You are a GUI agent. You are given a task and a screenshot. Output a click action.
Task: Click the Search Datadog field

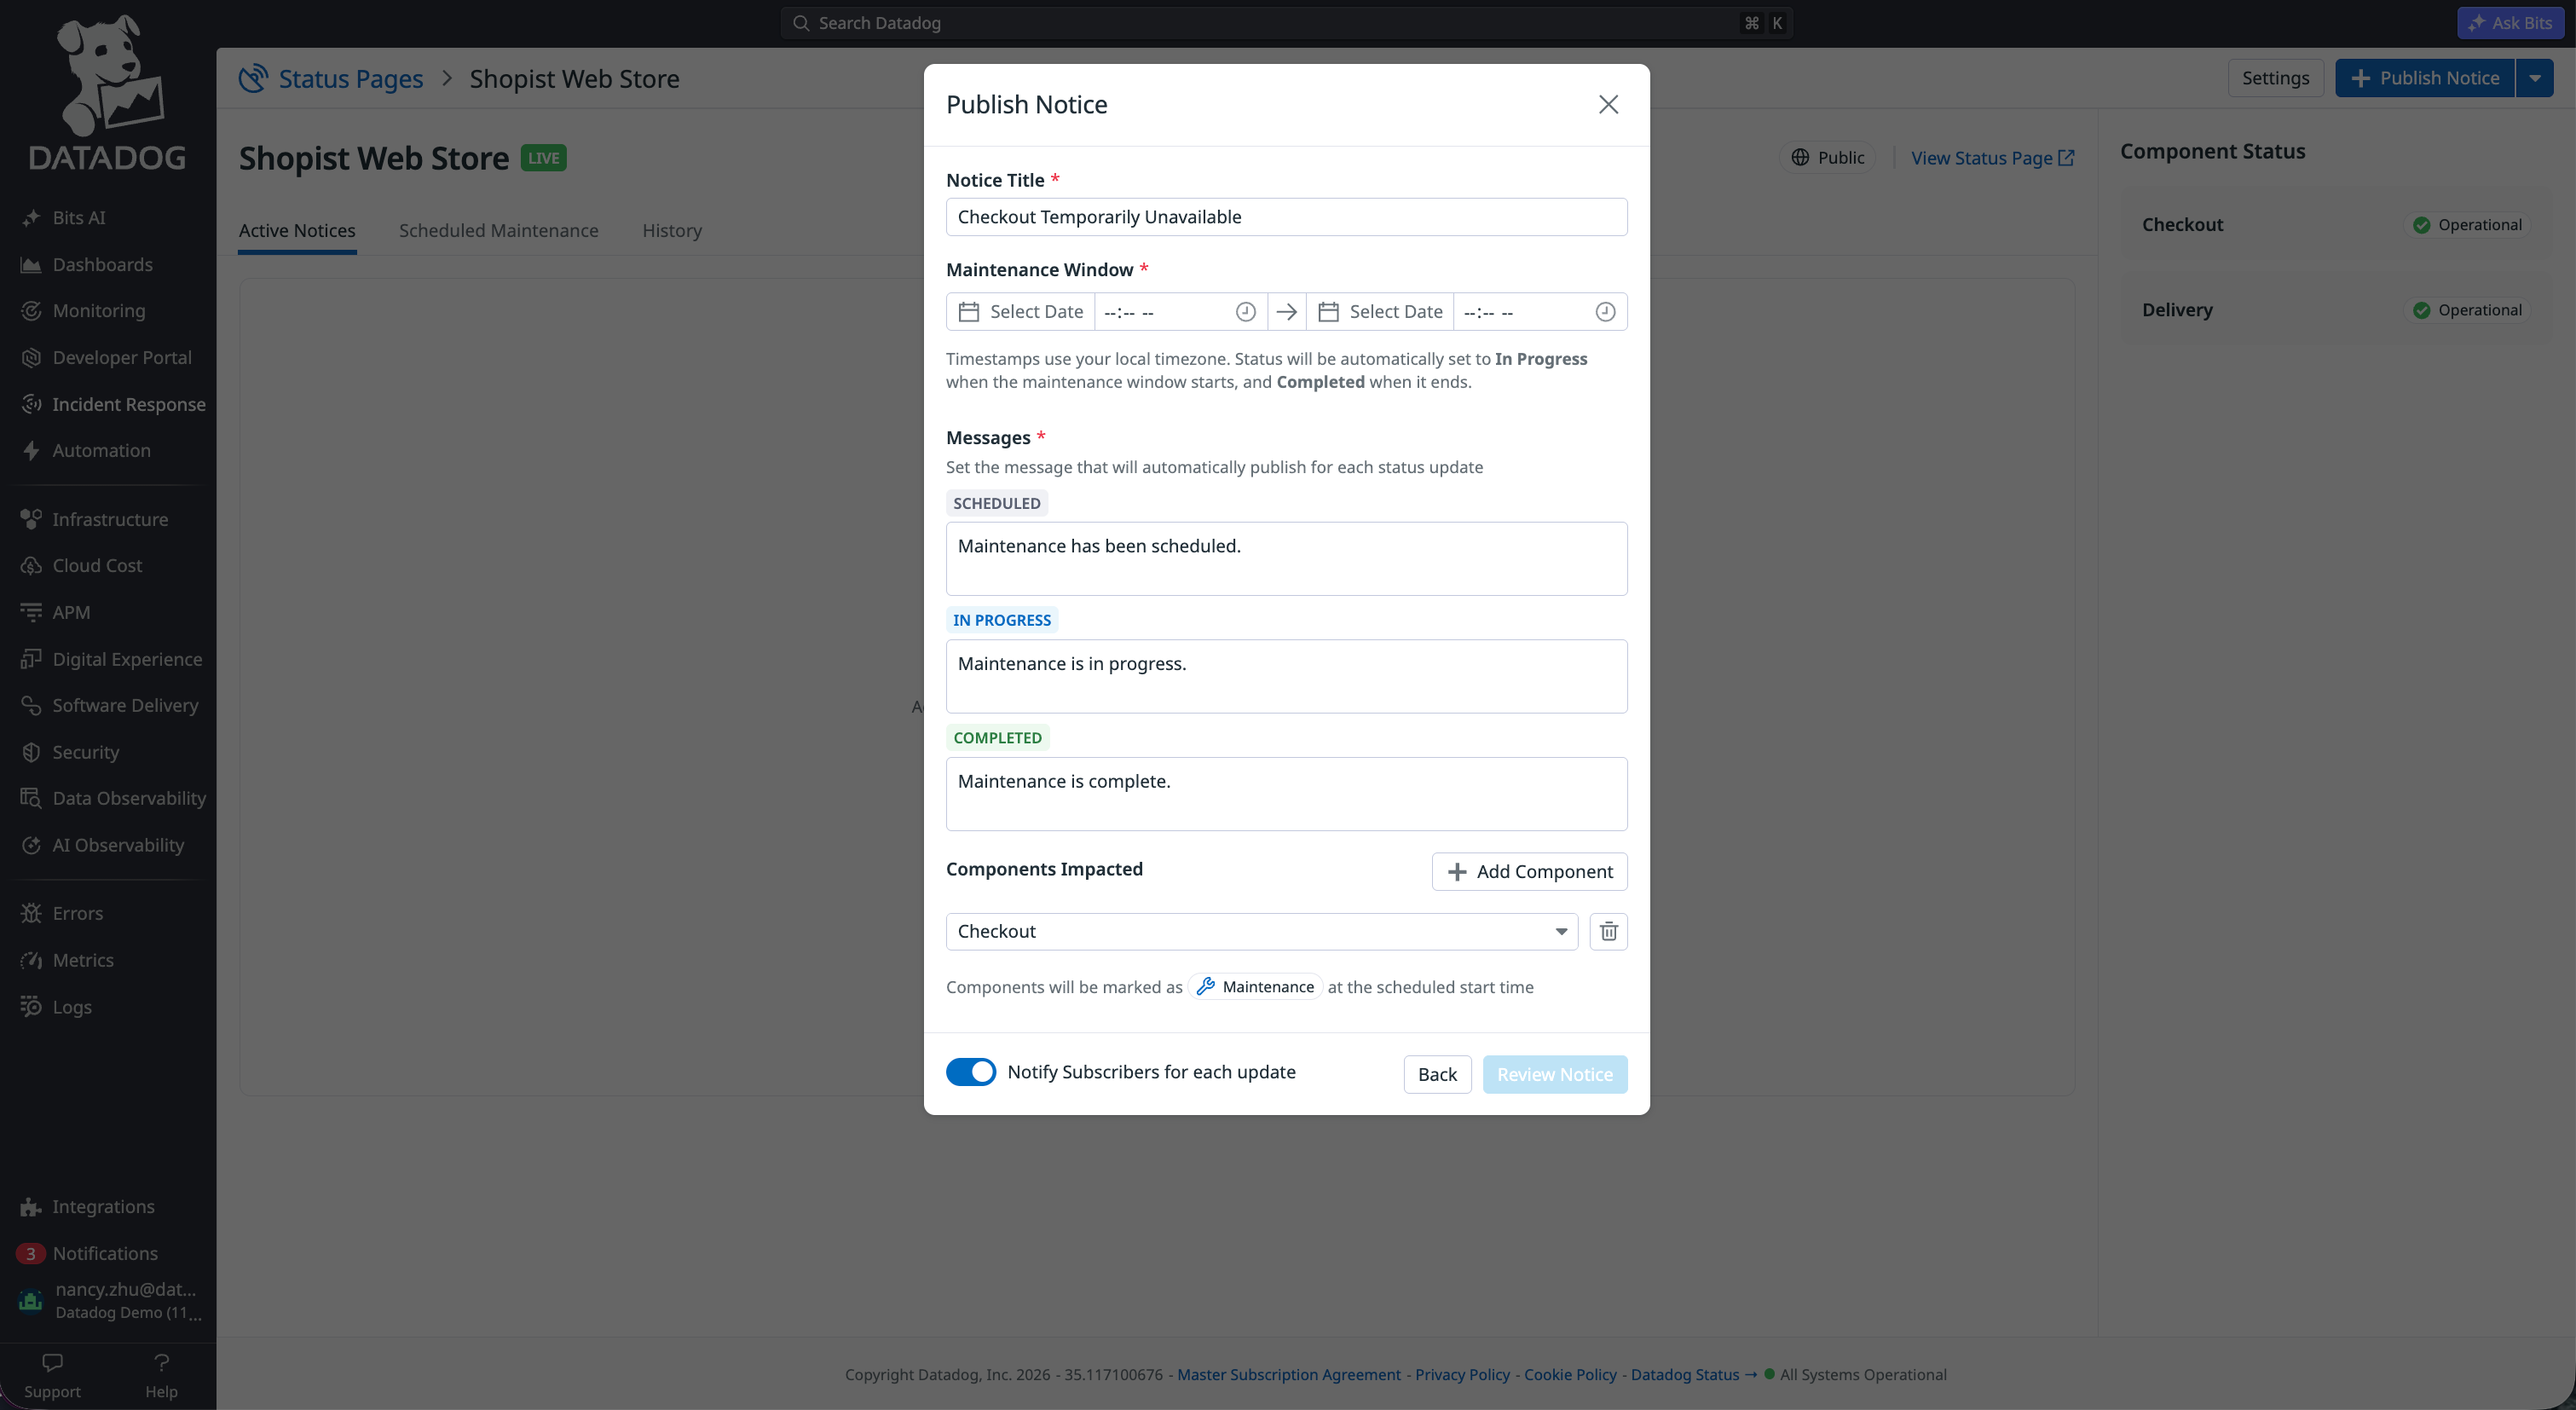click(1286, 23)
